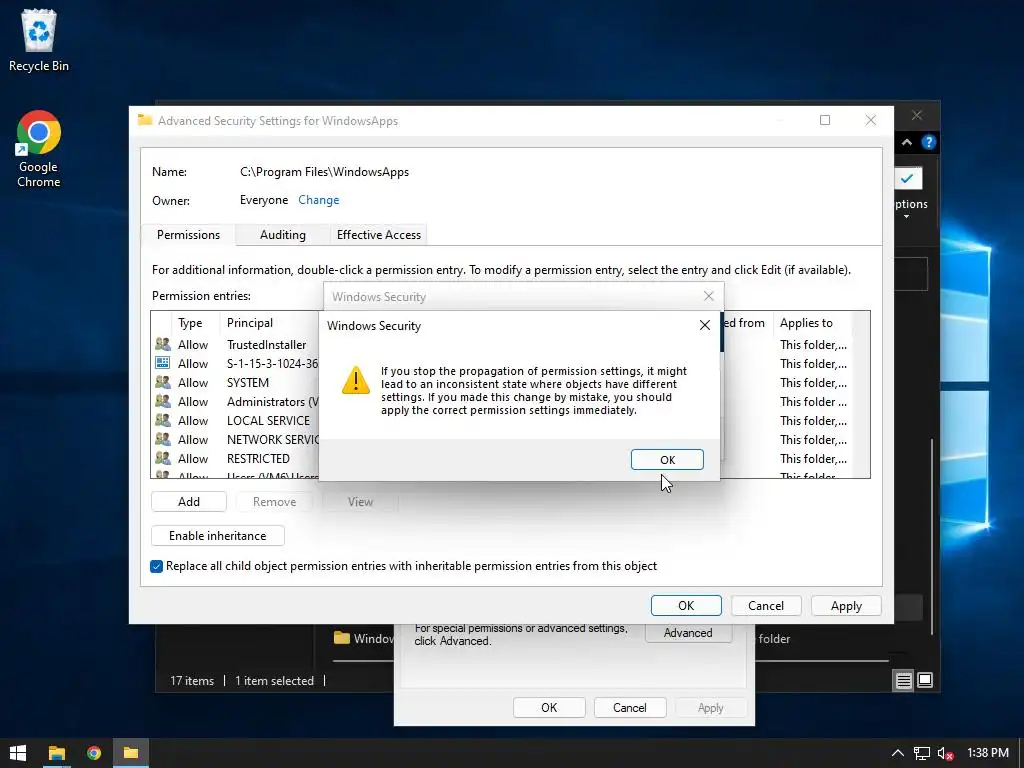
Task: Click the Change owner link
Action: (319, 200)
